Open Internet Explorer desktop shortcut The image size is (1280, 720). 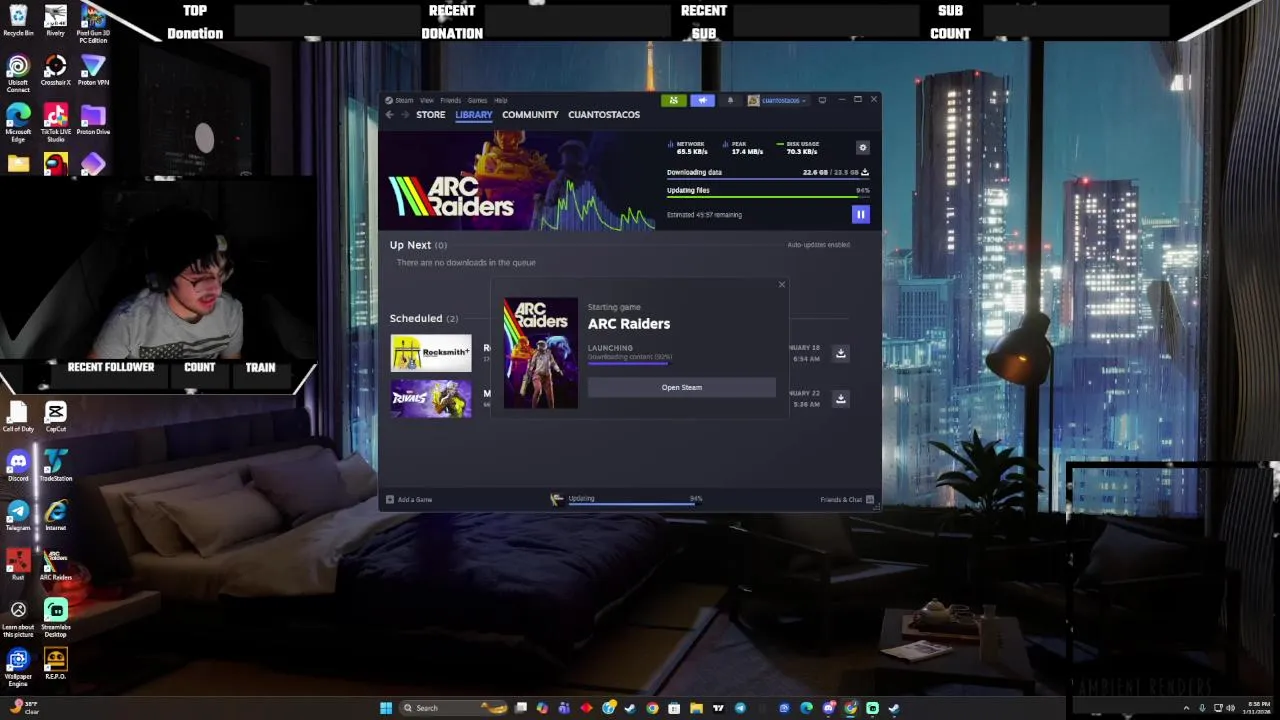tap(55, 514)
